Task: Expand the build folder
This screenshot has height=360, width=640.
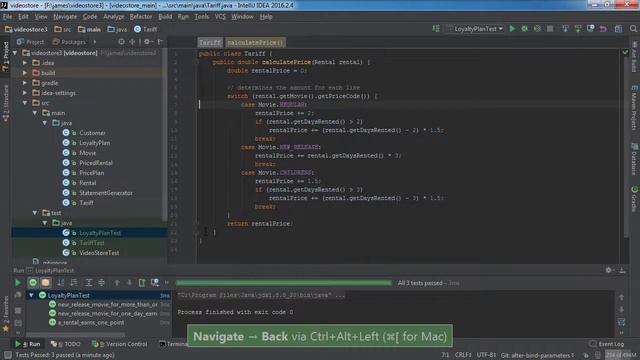Action: [25, 73]
